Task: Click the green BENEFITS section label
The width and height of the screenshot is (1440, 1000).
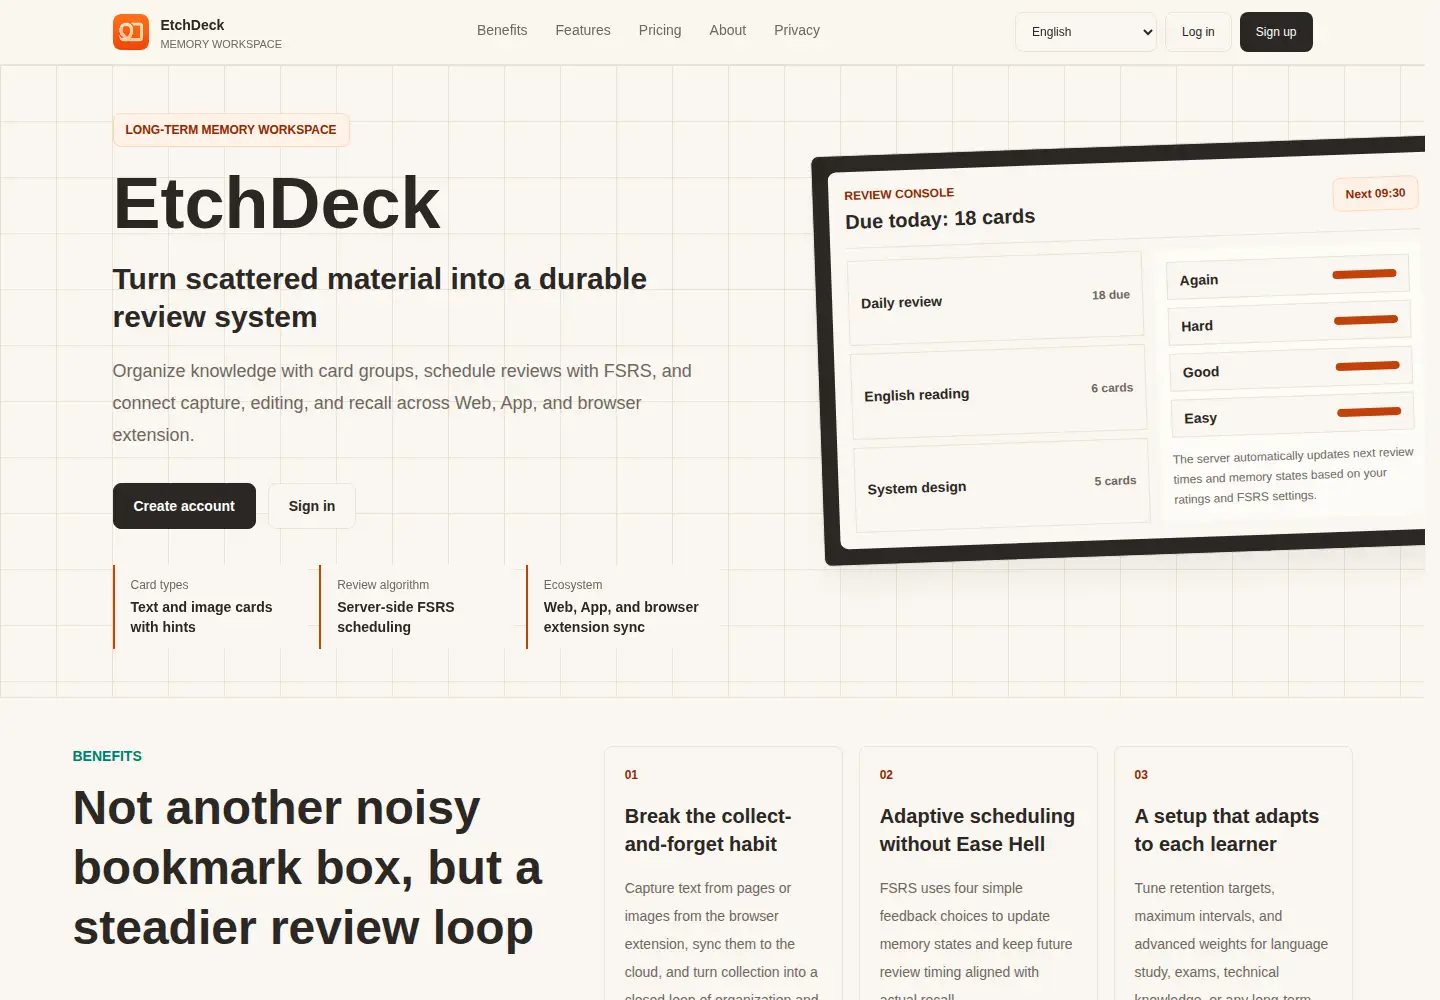Action: tap(107, 756)
